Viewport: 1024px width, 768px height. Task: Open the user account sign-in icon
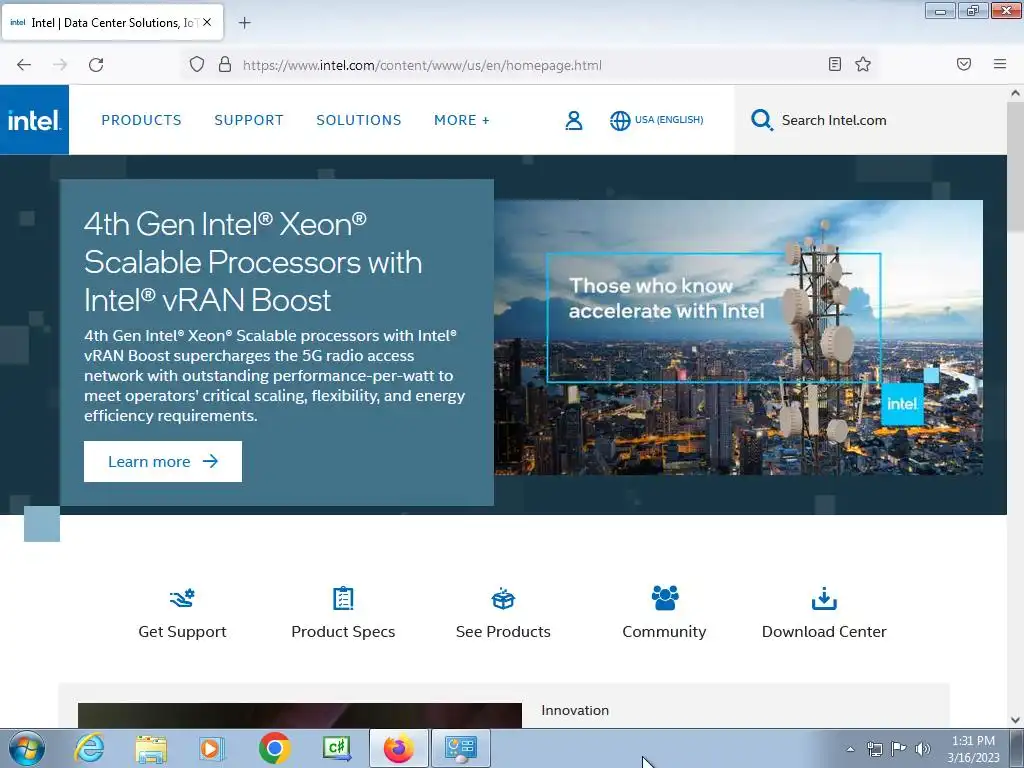(x=573, y=120)
